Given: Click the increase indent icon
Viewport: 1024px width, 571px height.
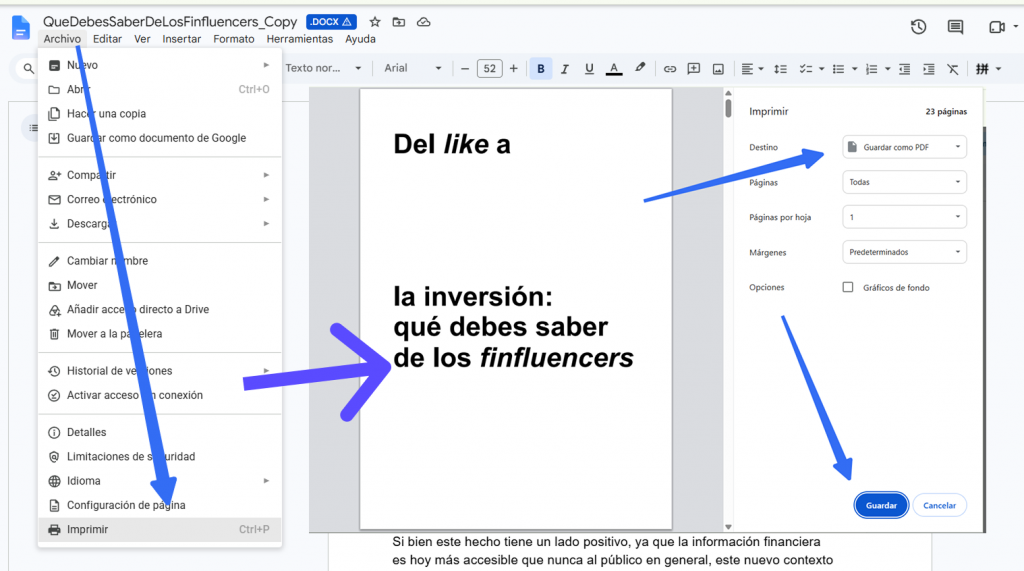Looking at the screenshot, I should pos(929,69).
